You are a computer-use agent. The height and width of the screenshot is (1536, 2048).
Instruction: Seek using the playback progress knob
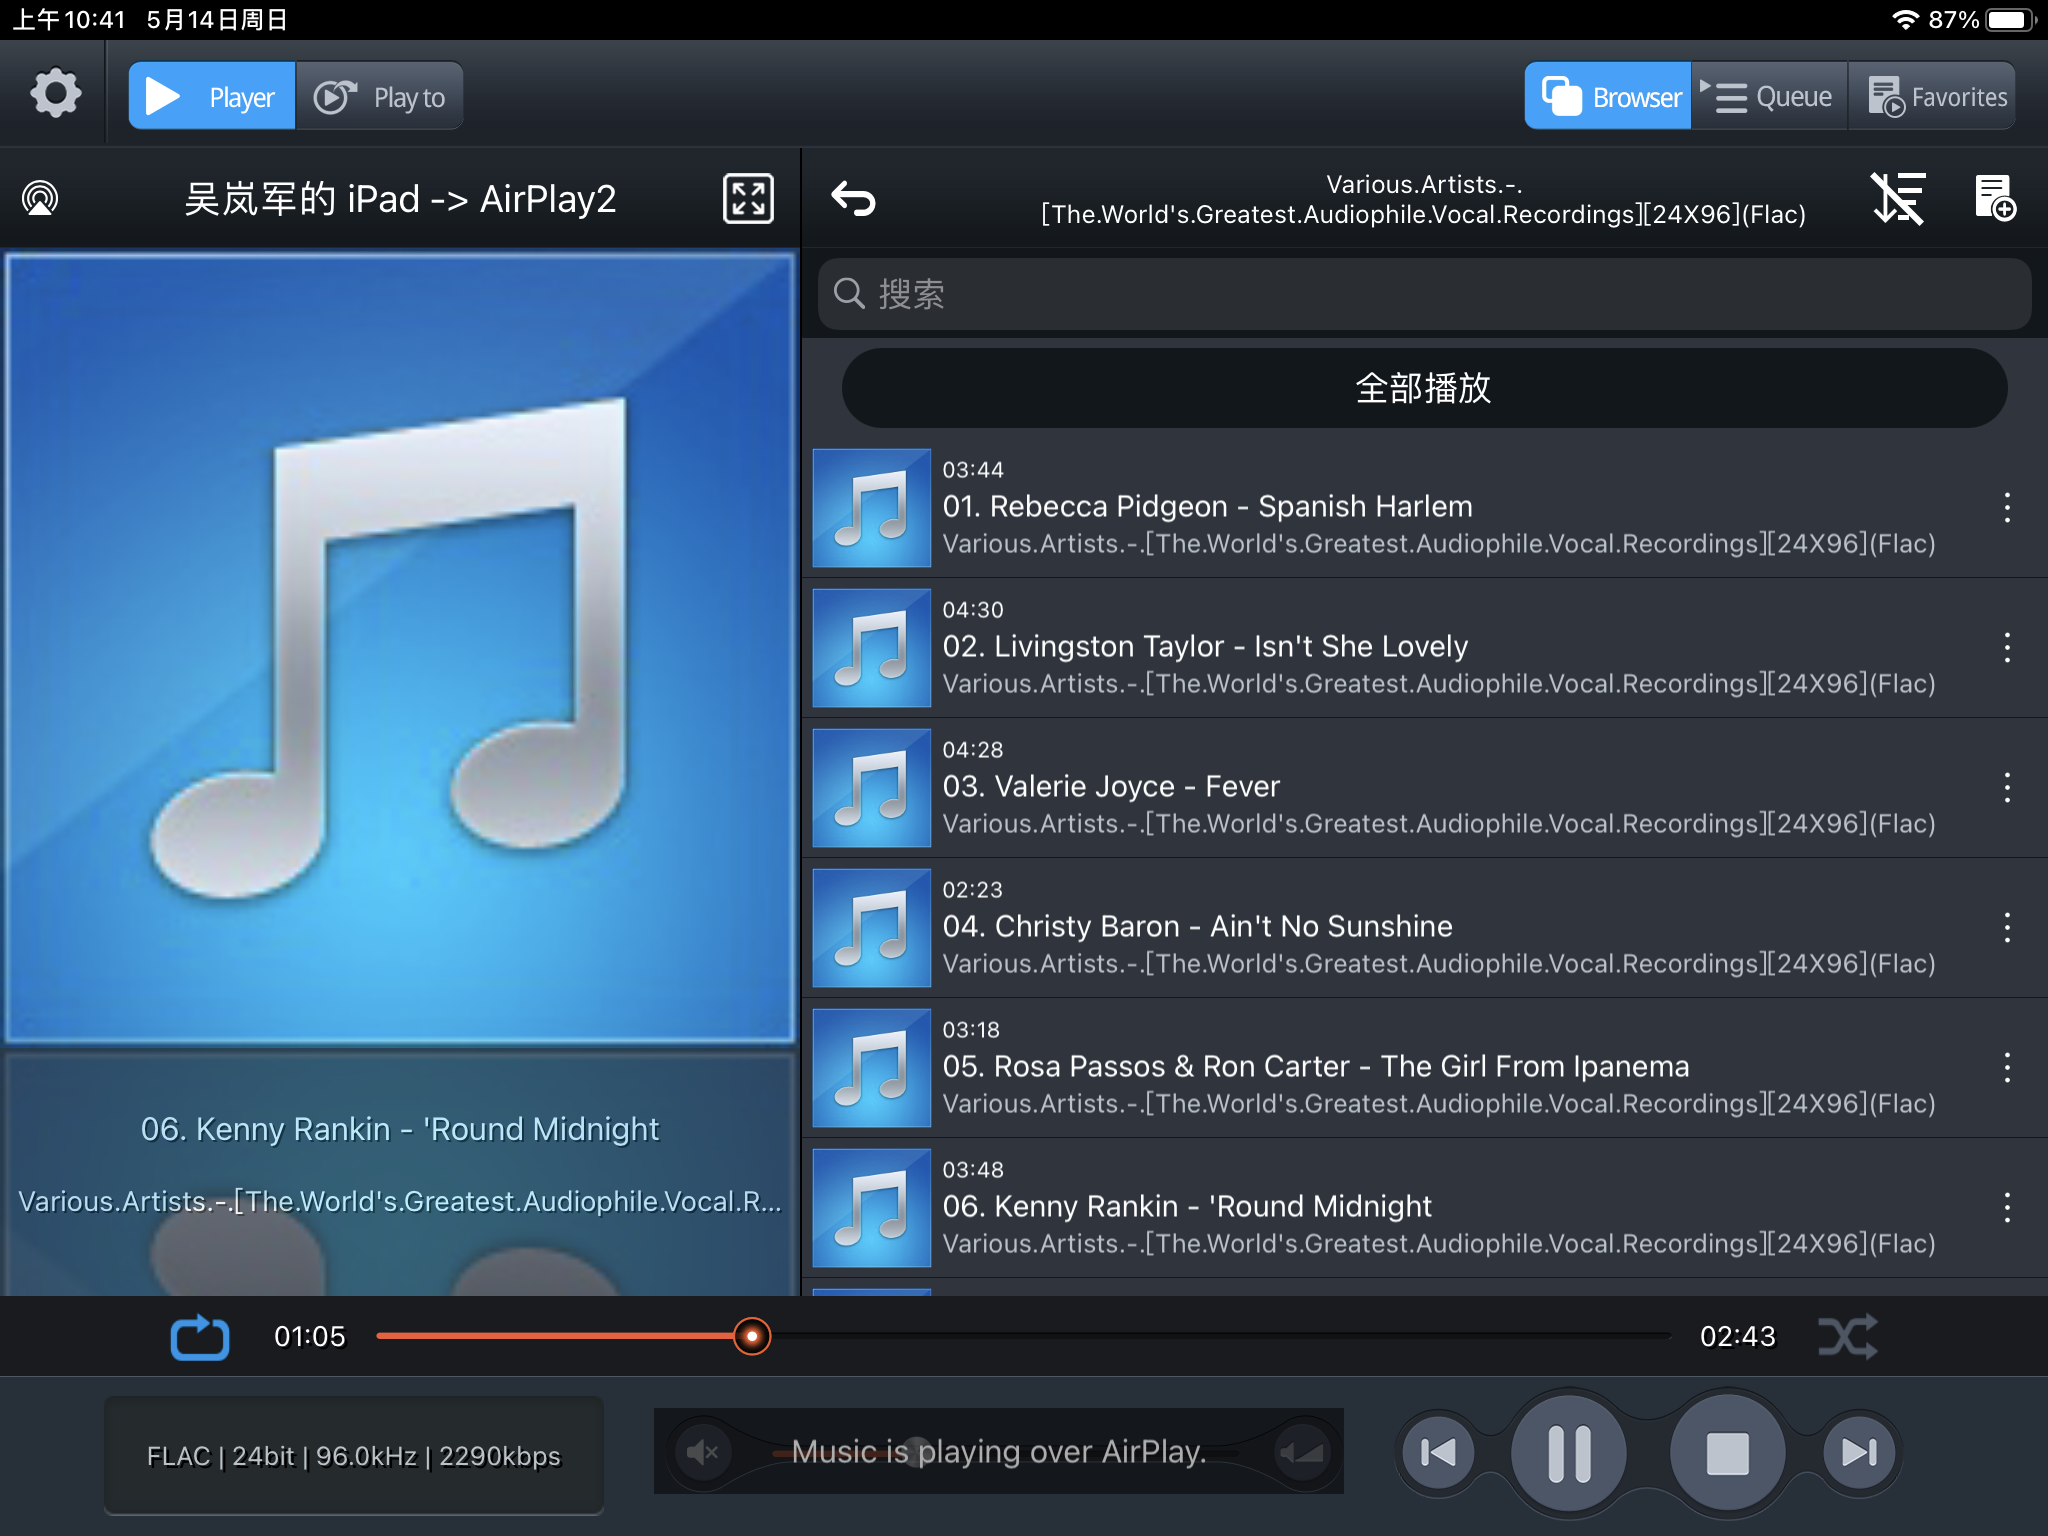click(751, 1336)
